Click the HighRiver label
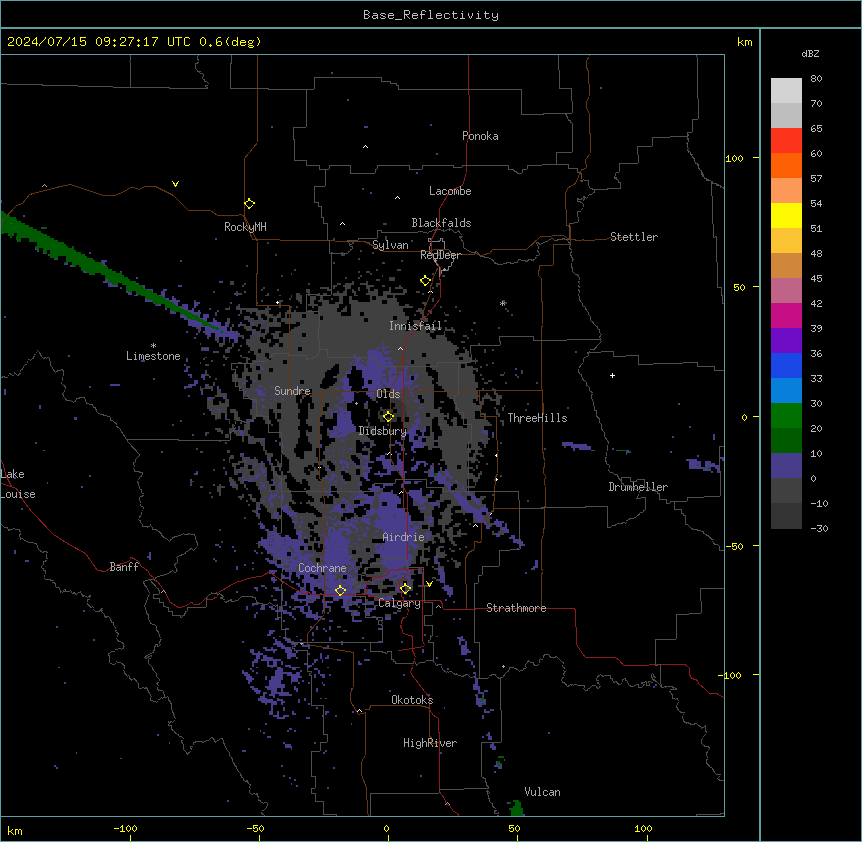This screenshot has width=862, height=842. click(x=430, y=743)
